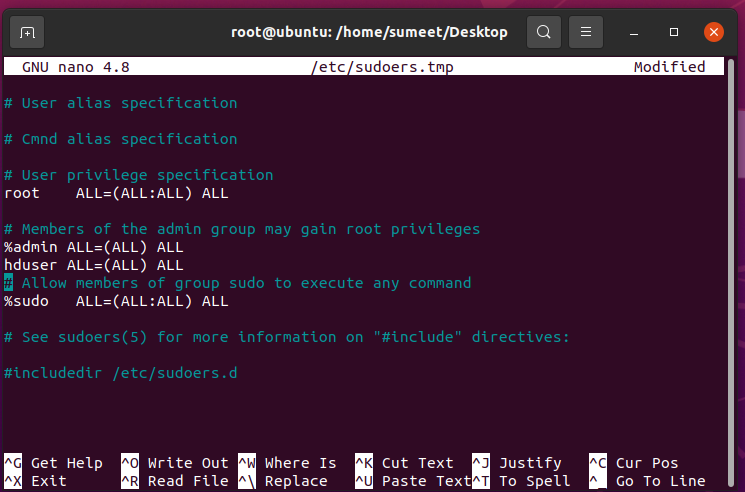
Task: Click the terminal vertical scrollbar
Action: click(731, 266)
